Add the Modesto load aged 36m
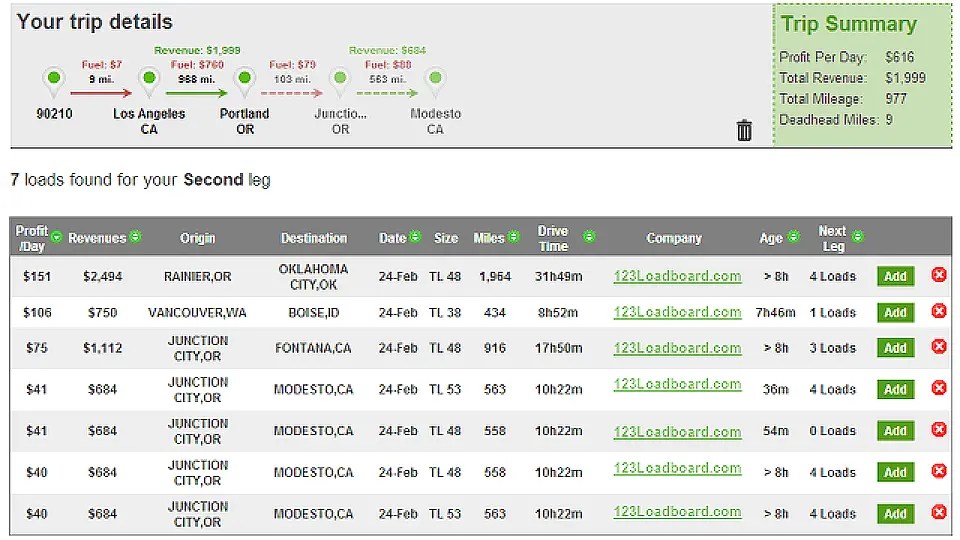The width and height of the screenshot is (960, 540). point(895,389)
